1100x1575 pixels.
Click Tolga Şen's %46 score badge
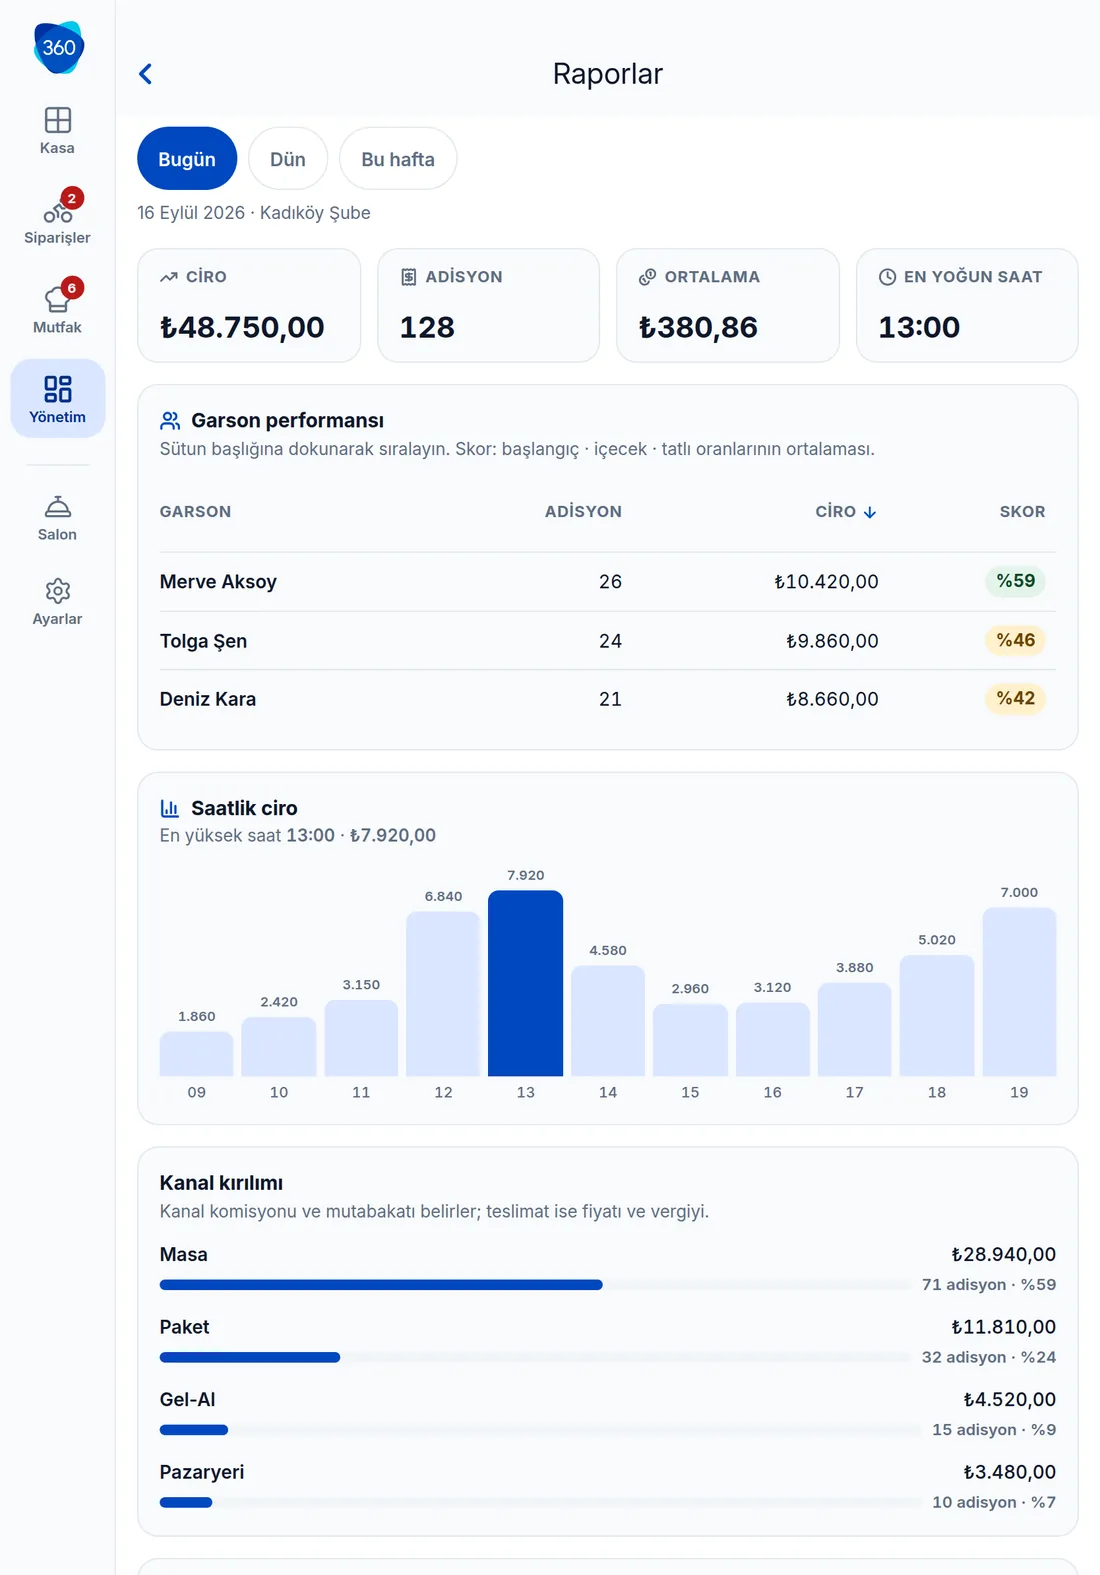point(1015,640)
